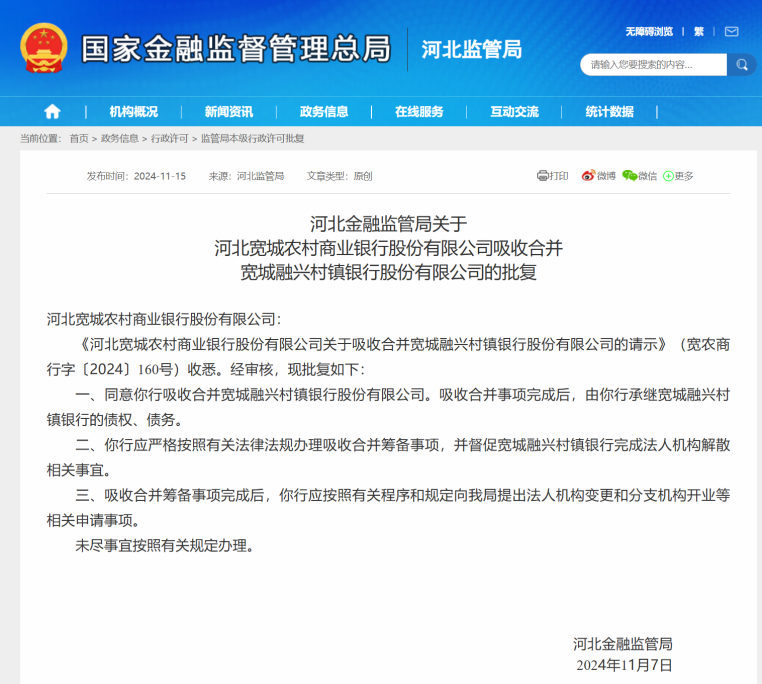Click 政务信息 in the breadcrumb

point(120,139)
